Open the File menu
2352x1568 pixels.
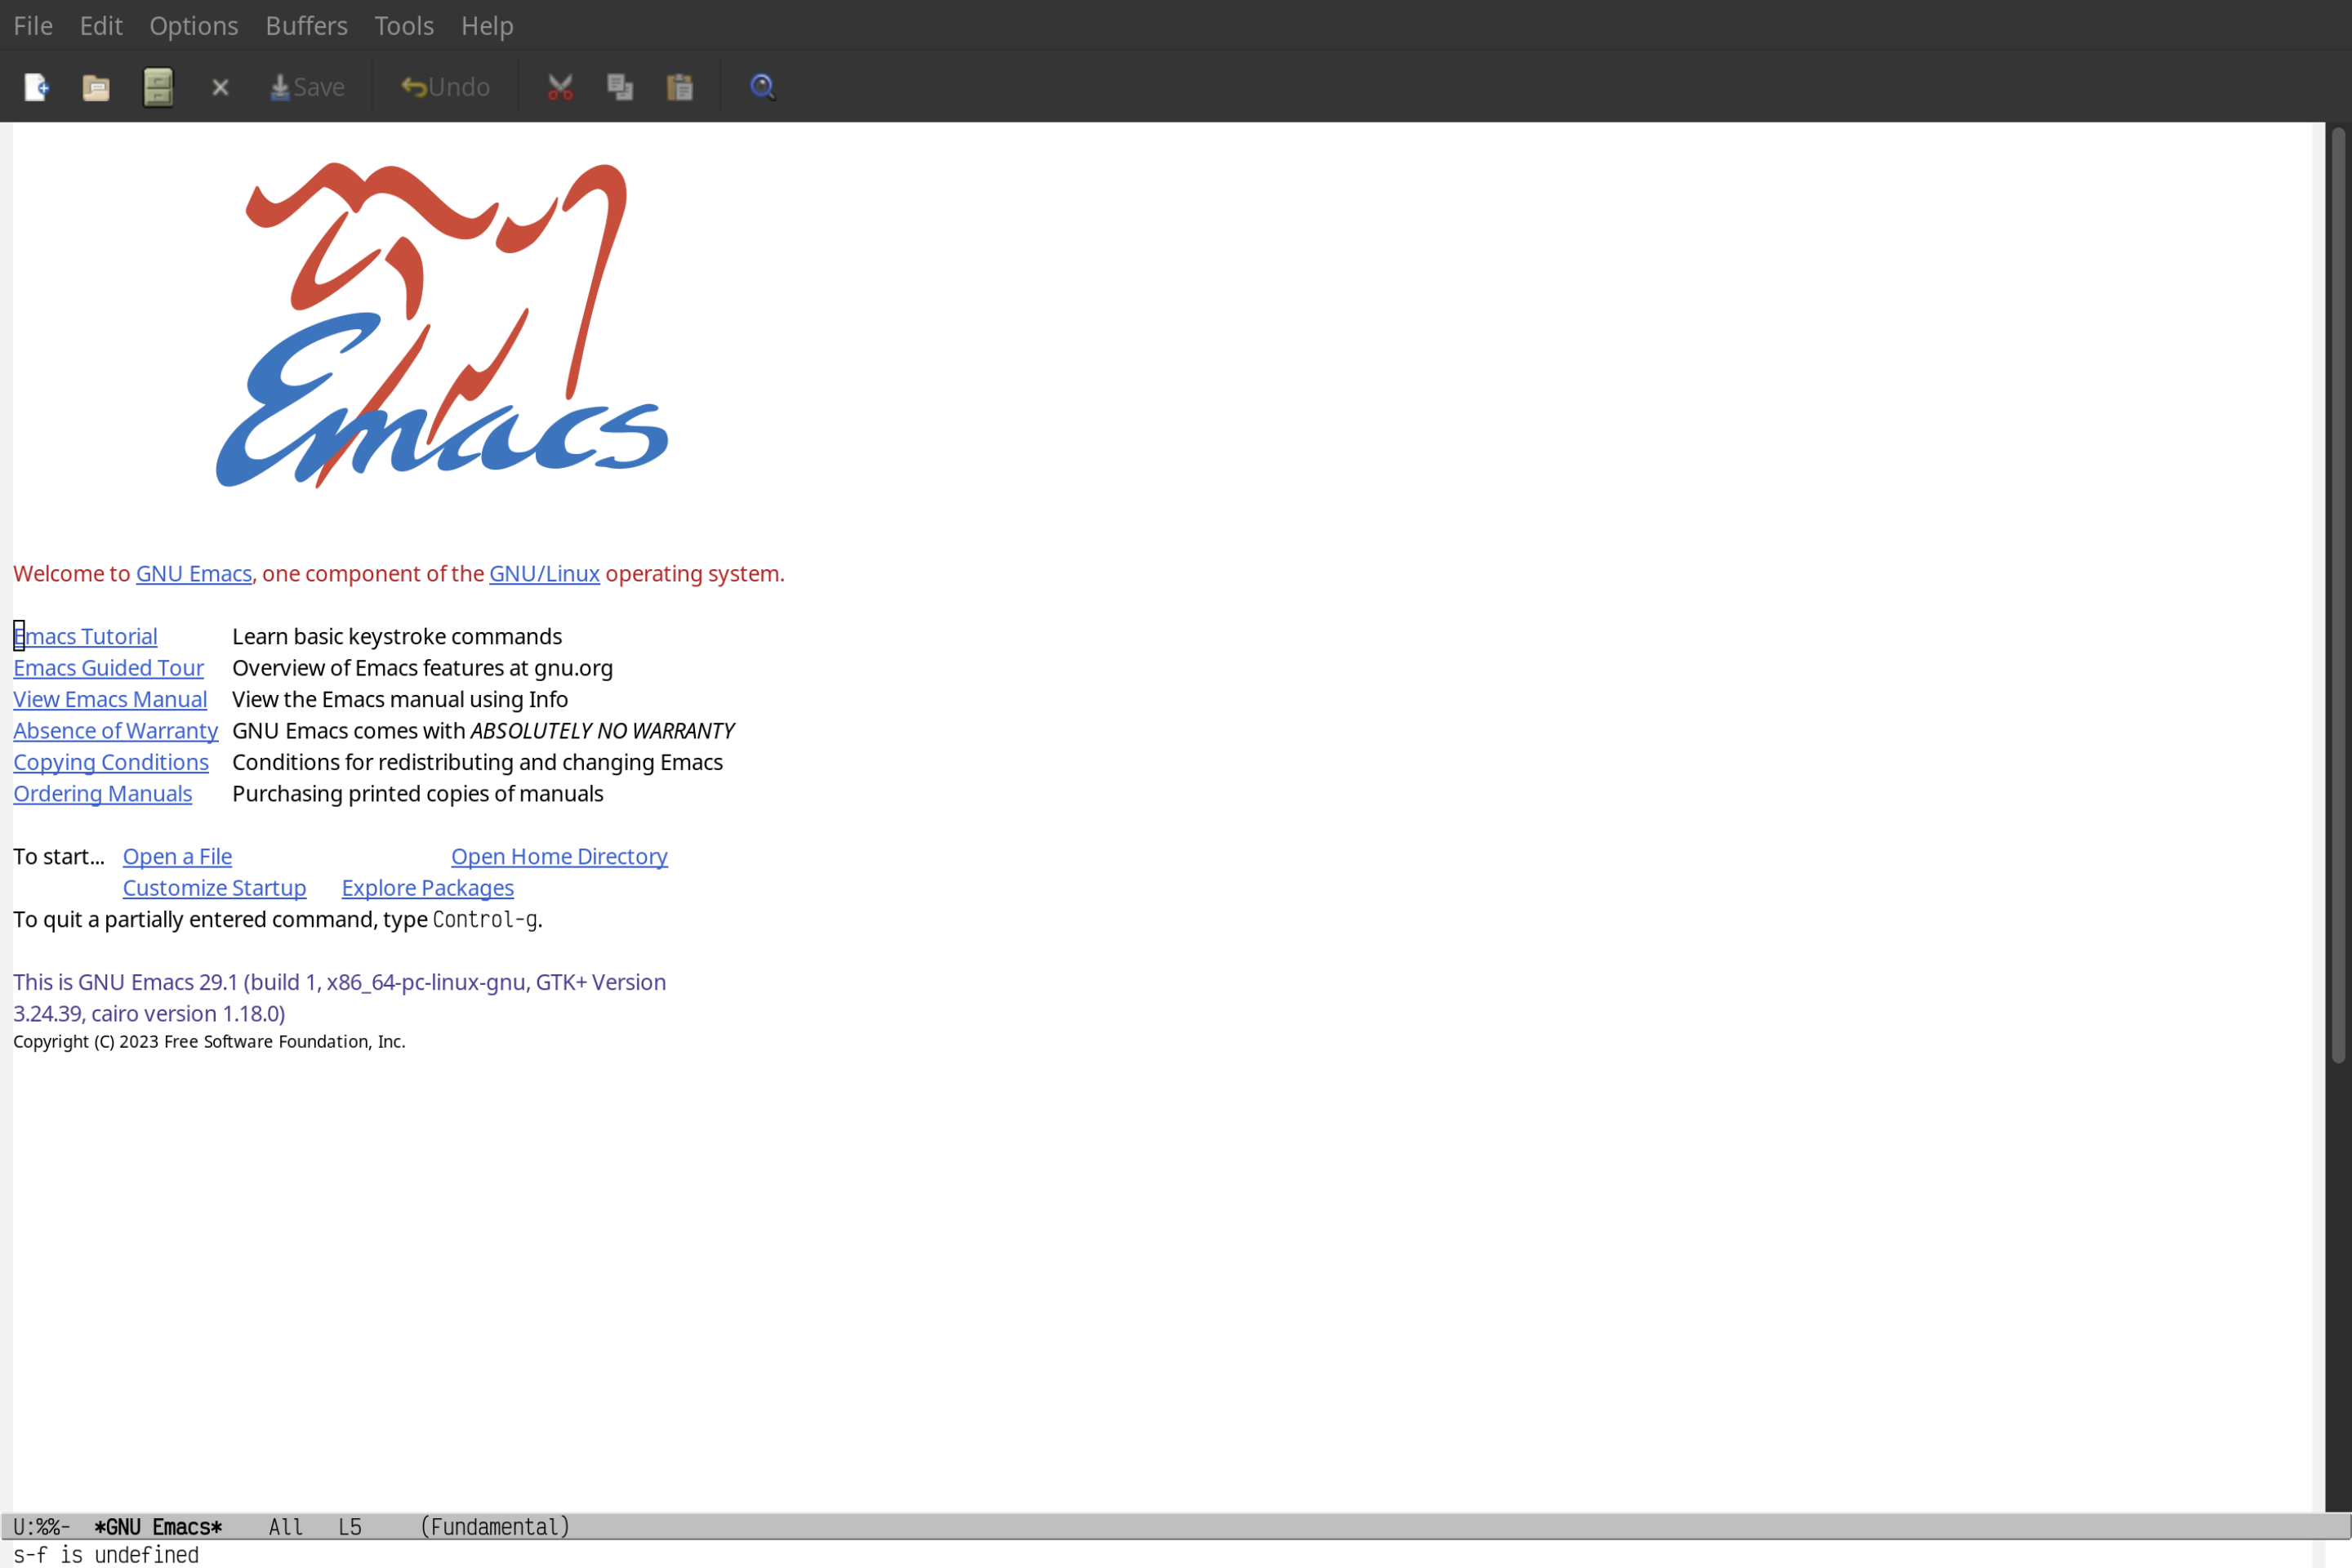tap(32, 24)
